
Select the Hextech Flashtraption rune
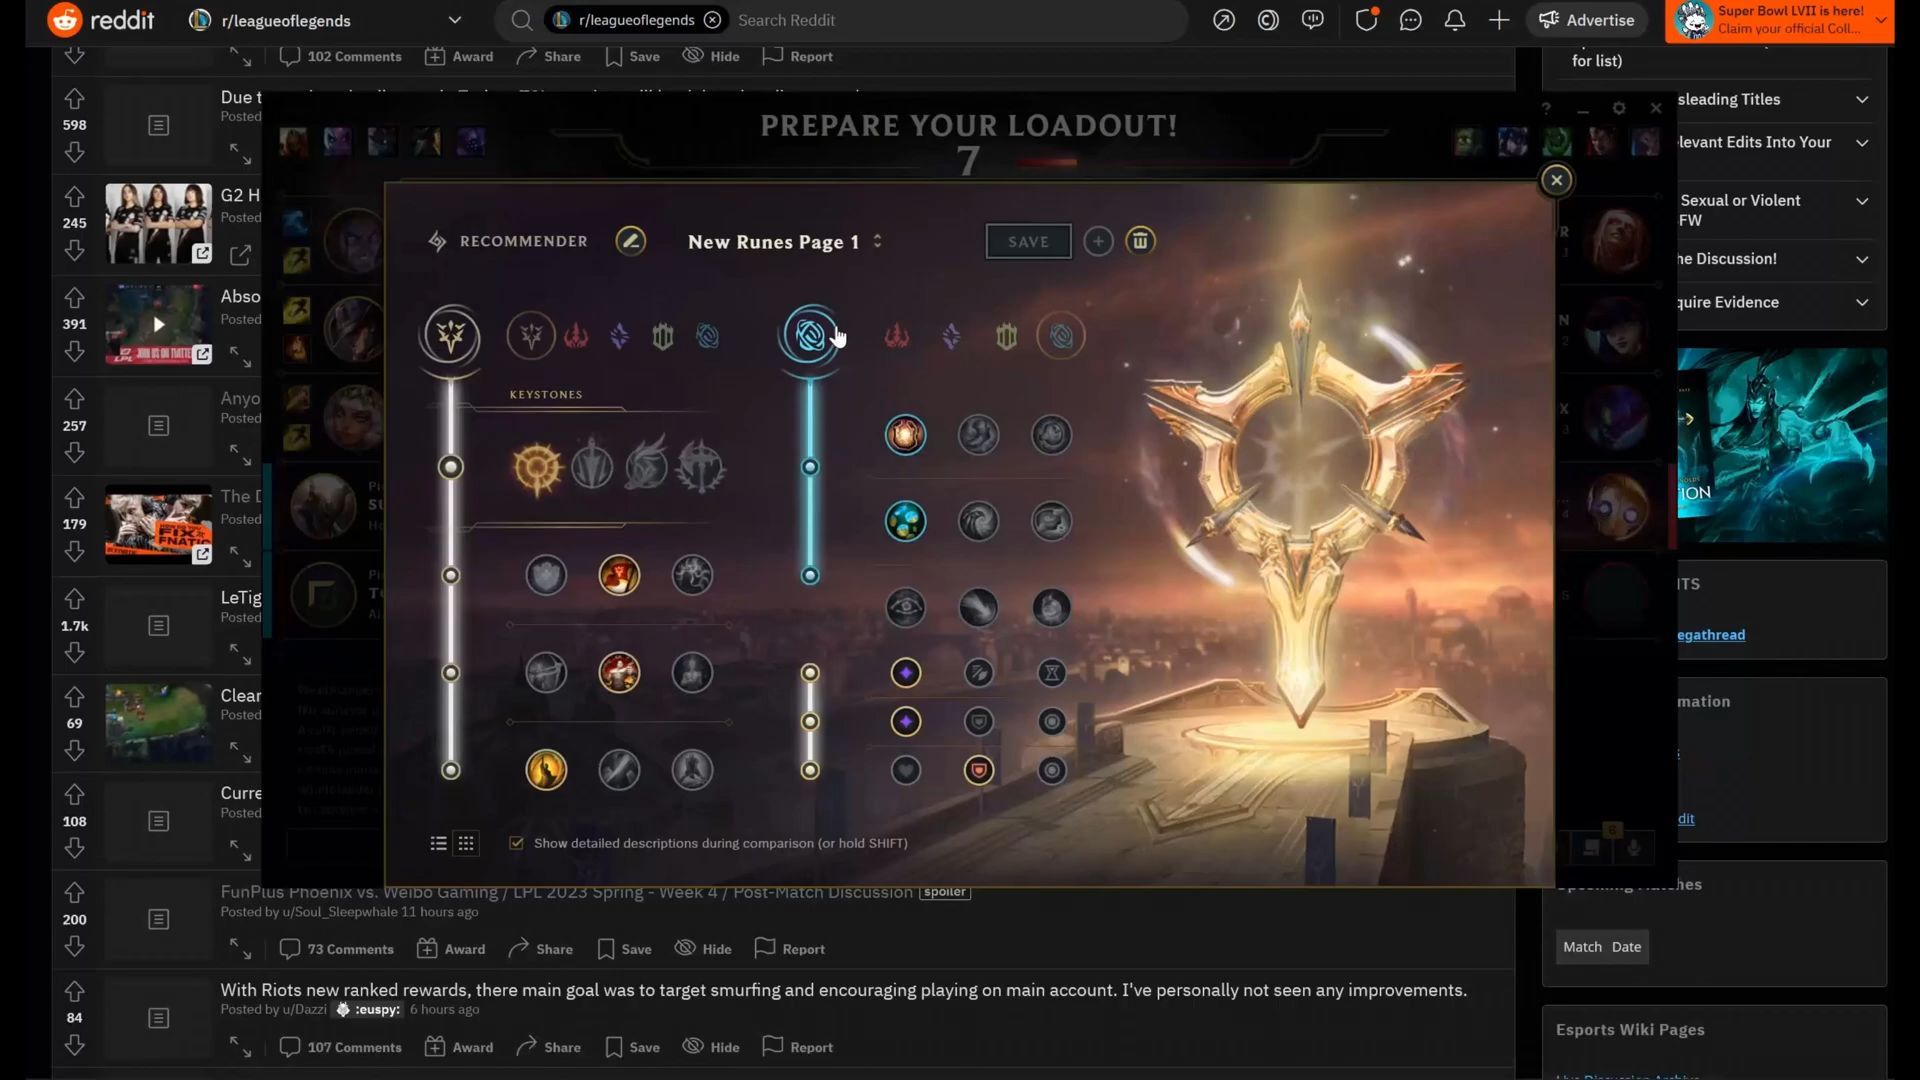906,435
